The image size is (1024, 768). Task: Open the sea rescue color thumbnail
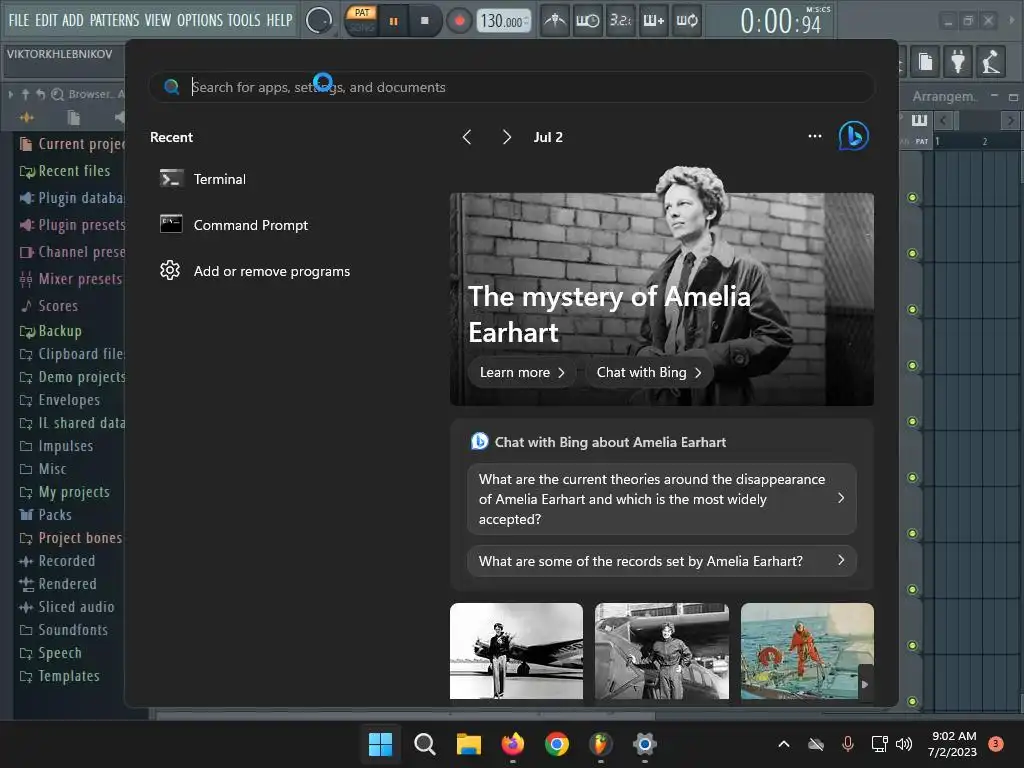(x=807, y=651)
